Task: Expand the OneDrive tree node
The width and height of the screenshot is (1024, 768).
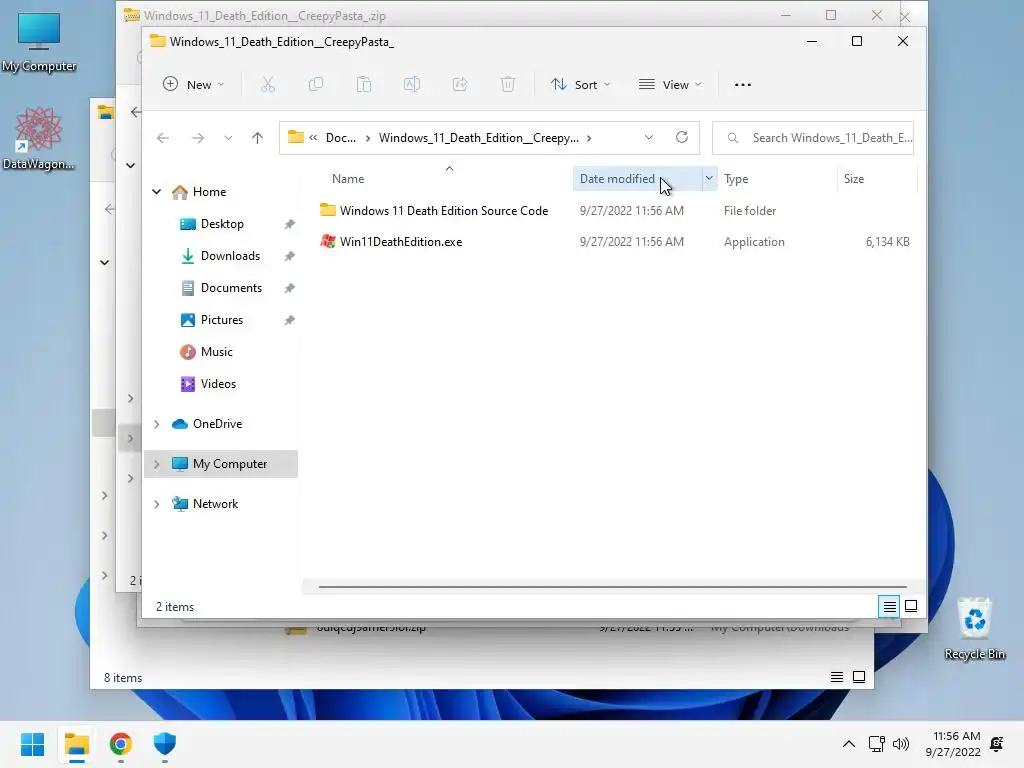Action: (x=157, y=424)
